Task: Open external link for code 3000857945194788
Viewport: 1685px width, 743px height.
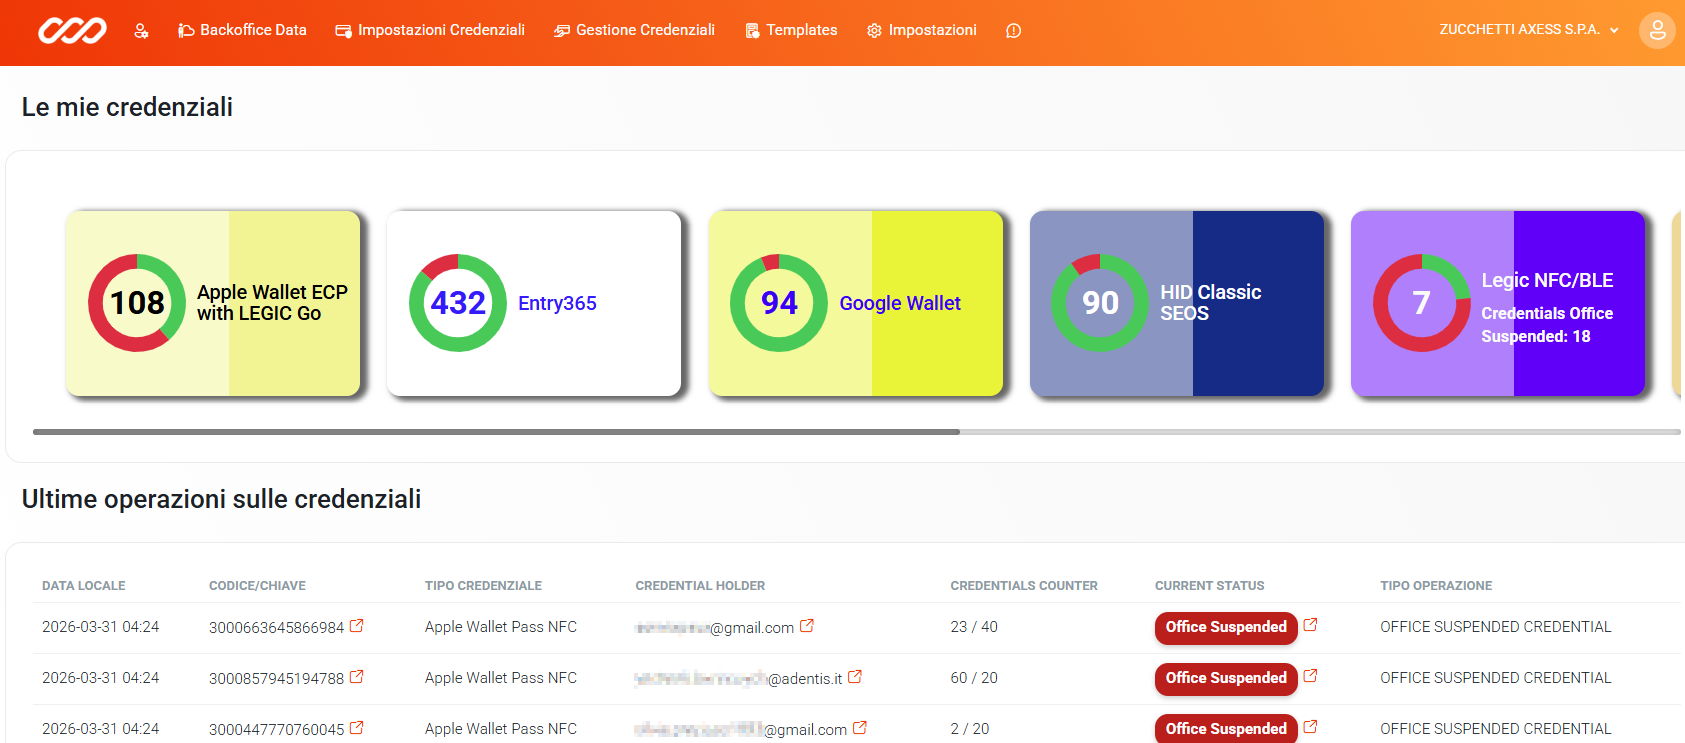Action: pos(357,677)
